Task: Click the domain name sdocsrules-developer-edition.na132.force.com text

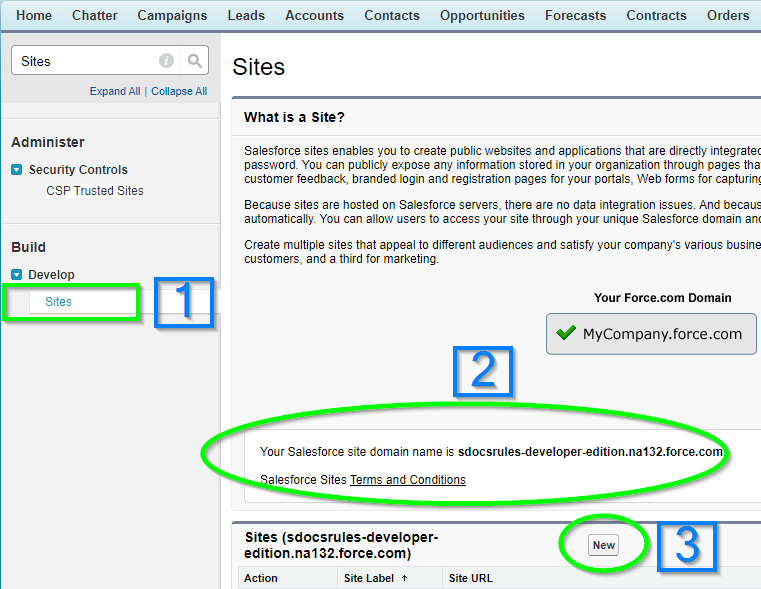Action: (590, 452)
